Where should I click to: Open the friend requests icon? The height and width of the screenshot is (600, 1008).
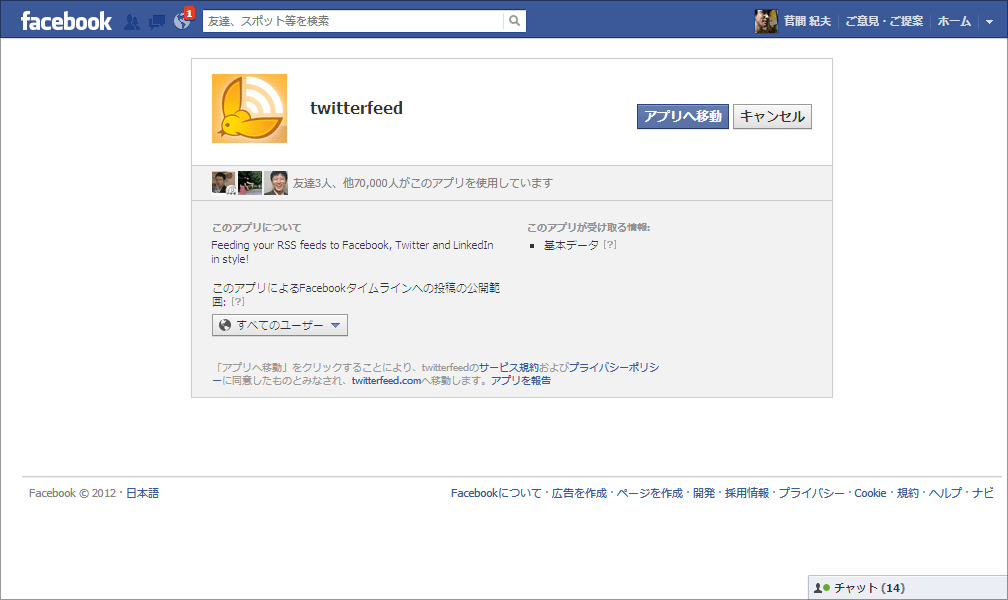coord(132,22)
